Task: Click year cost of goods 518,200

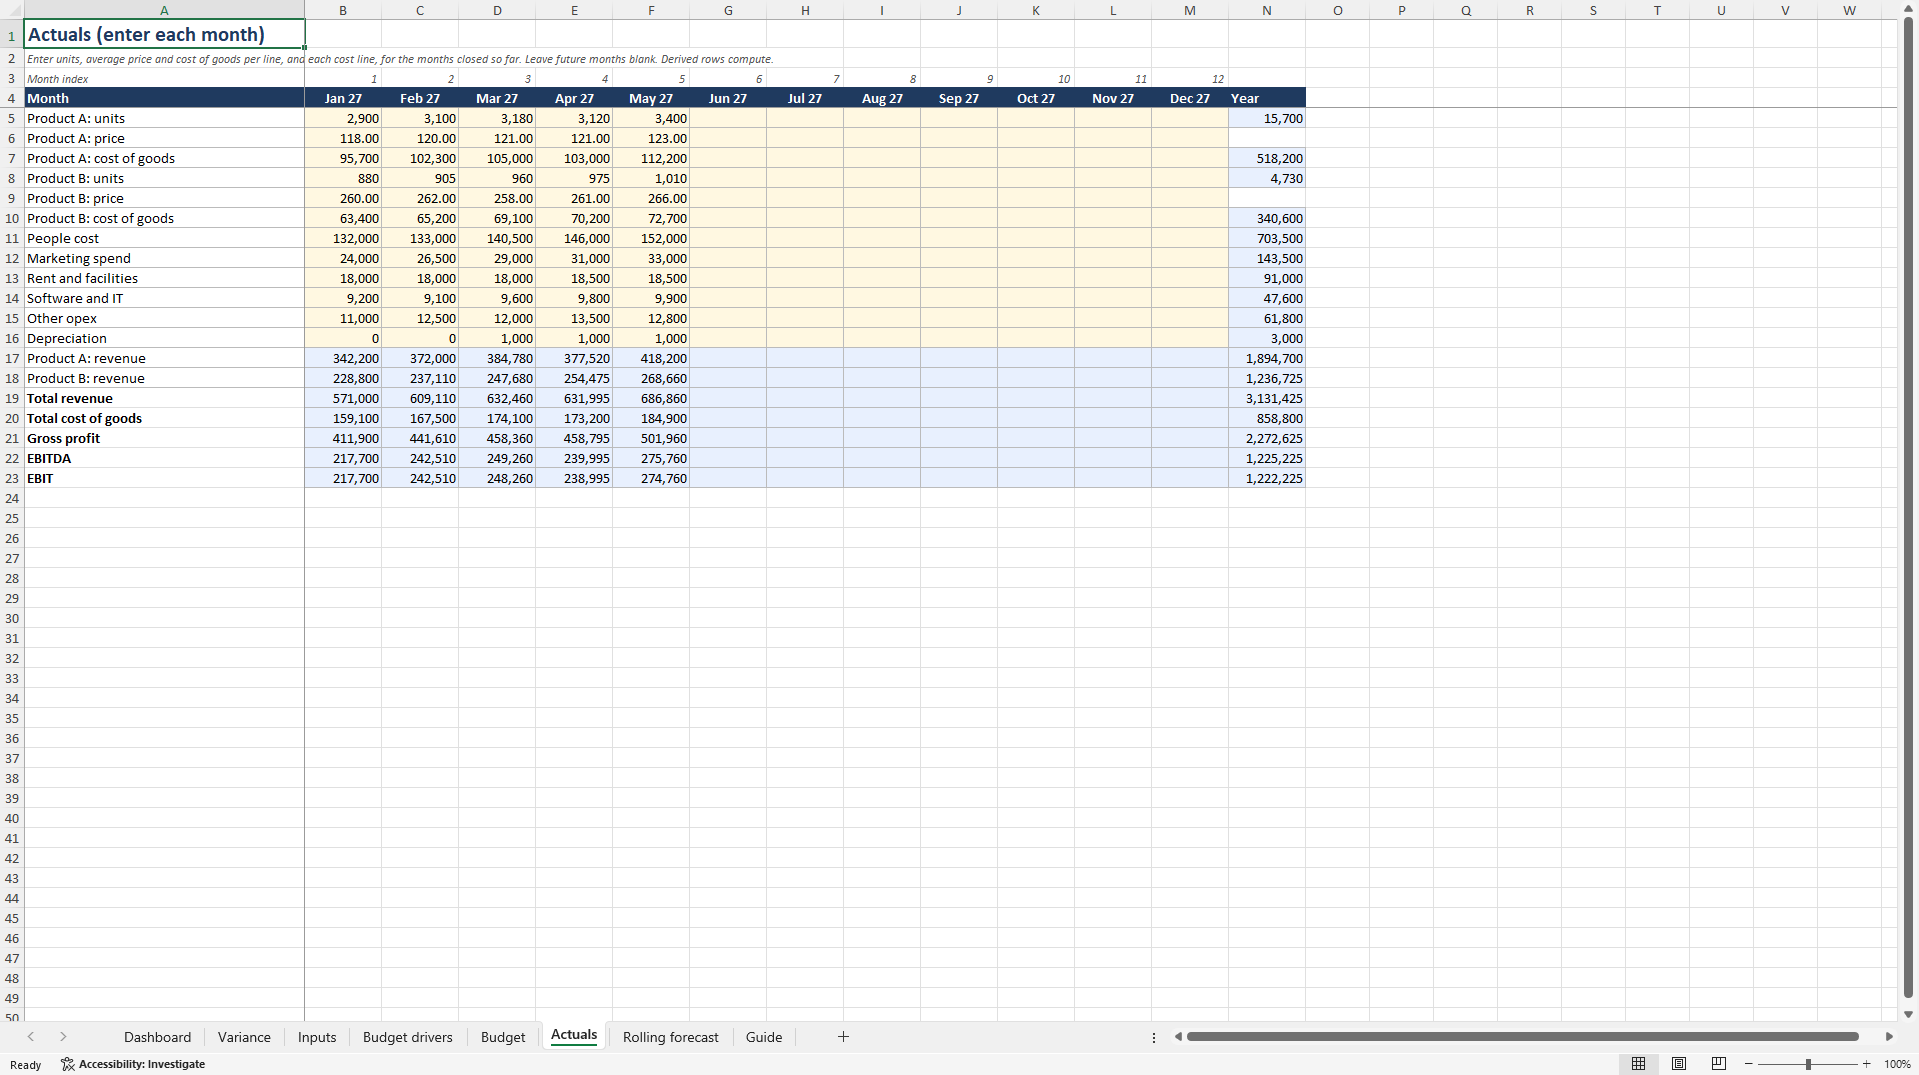Action: pyautogui.click(x=1267, y=158)
